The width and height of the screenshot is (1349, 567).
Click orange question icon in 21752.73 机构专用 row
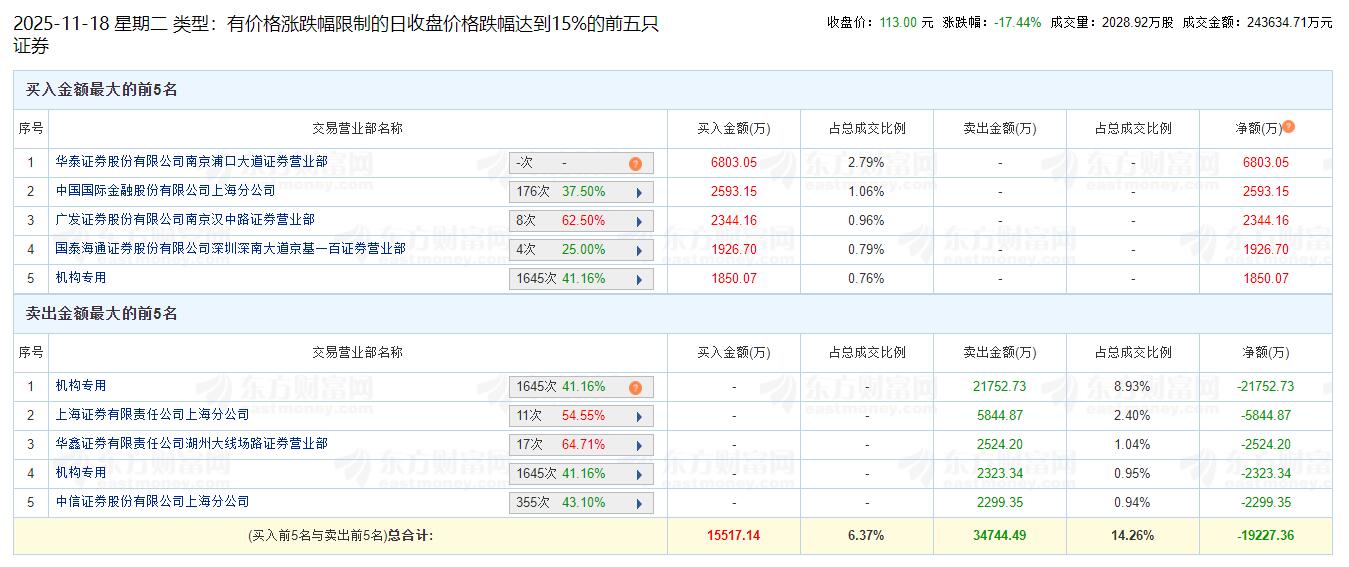coord(635,387)
